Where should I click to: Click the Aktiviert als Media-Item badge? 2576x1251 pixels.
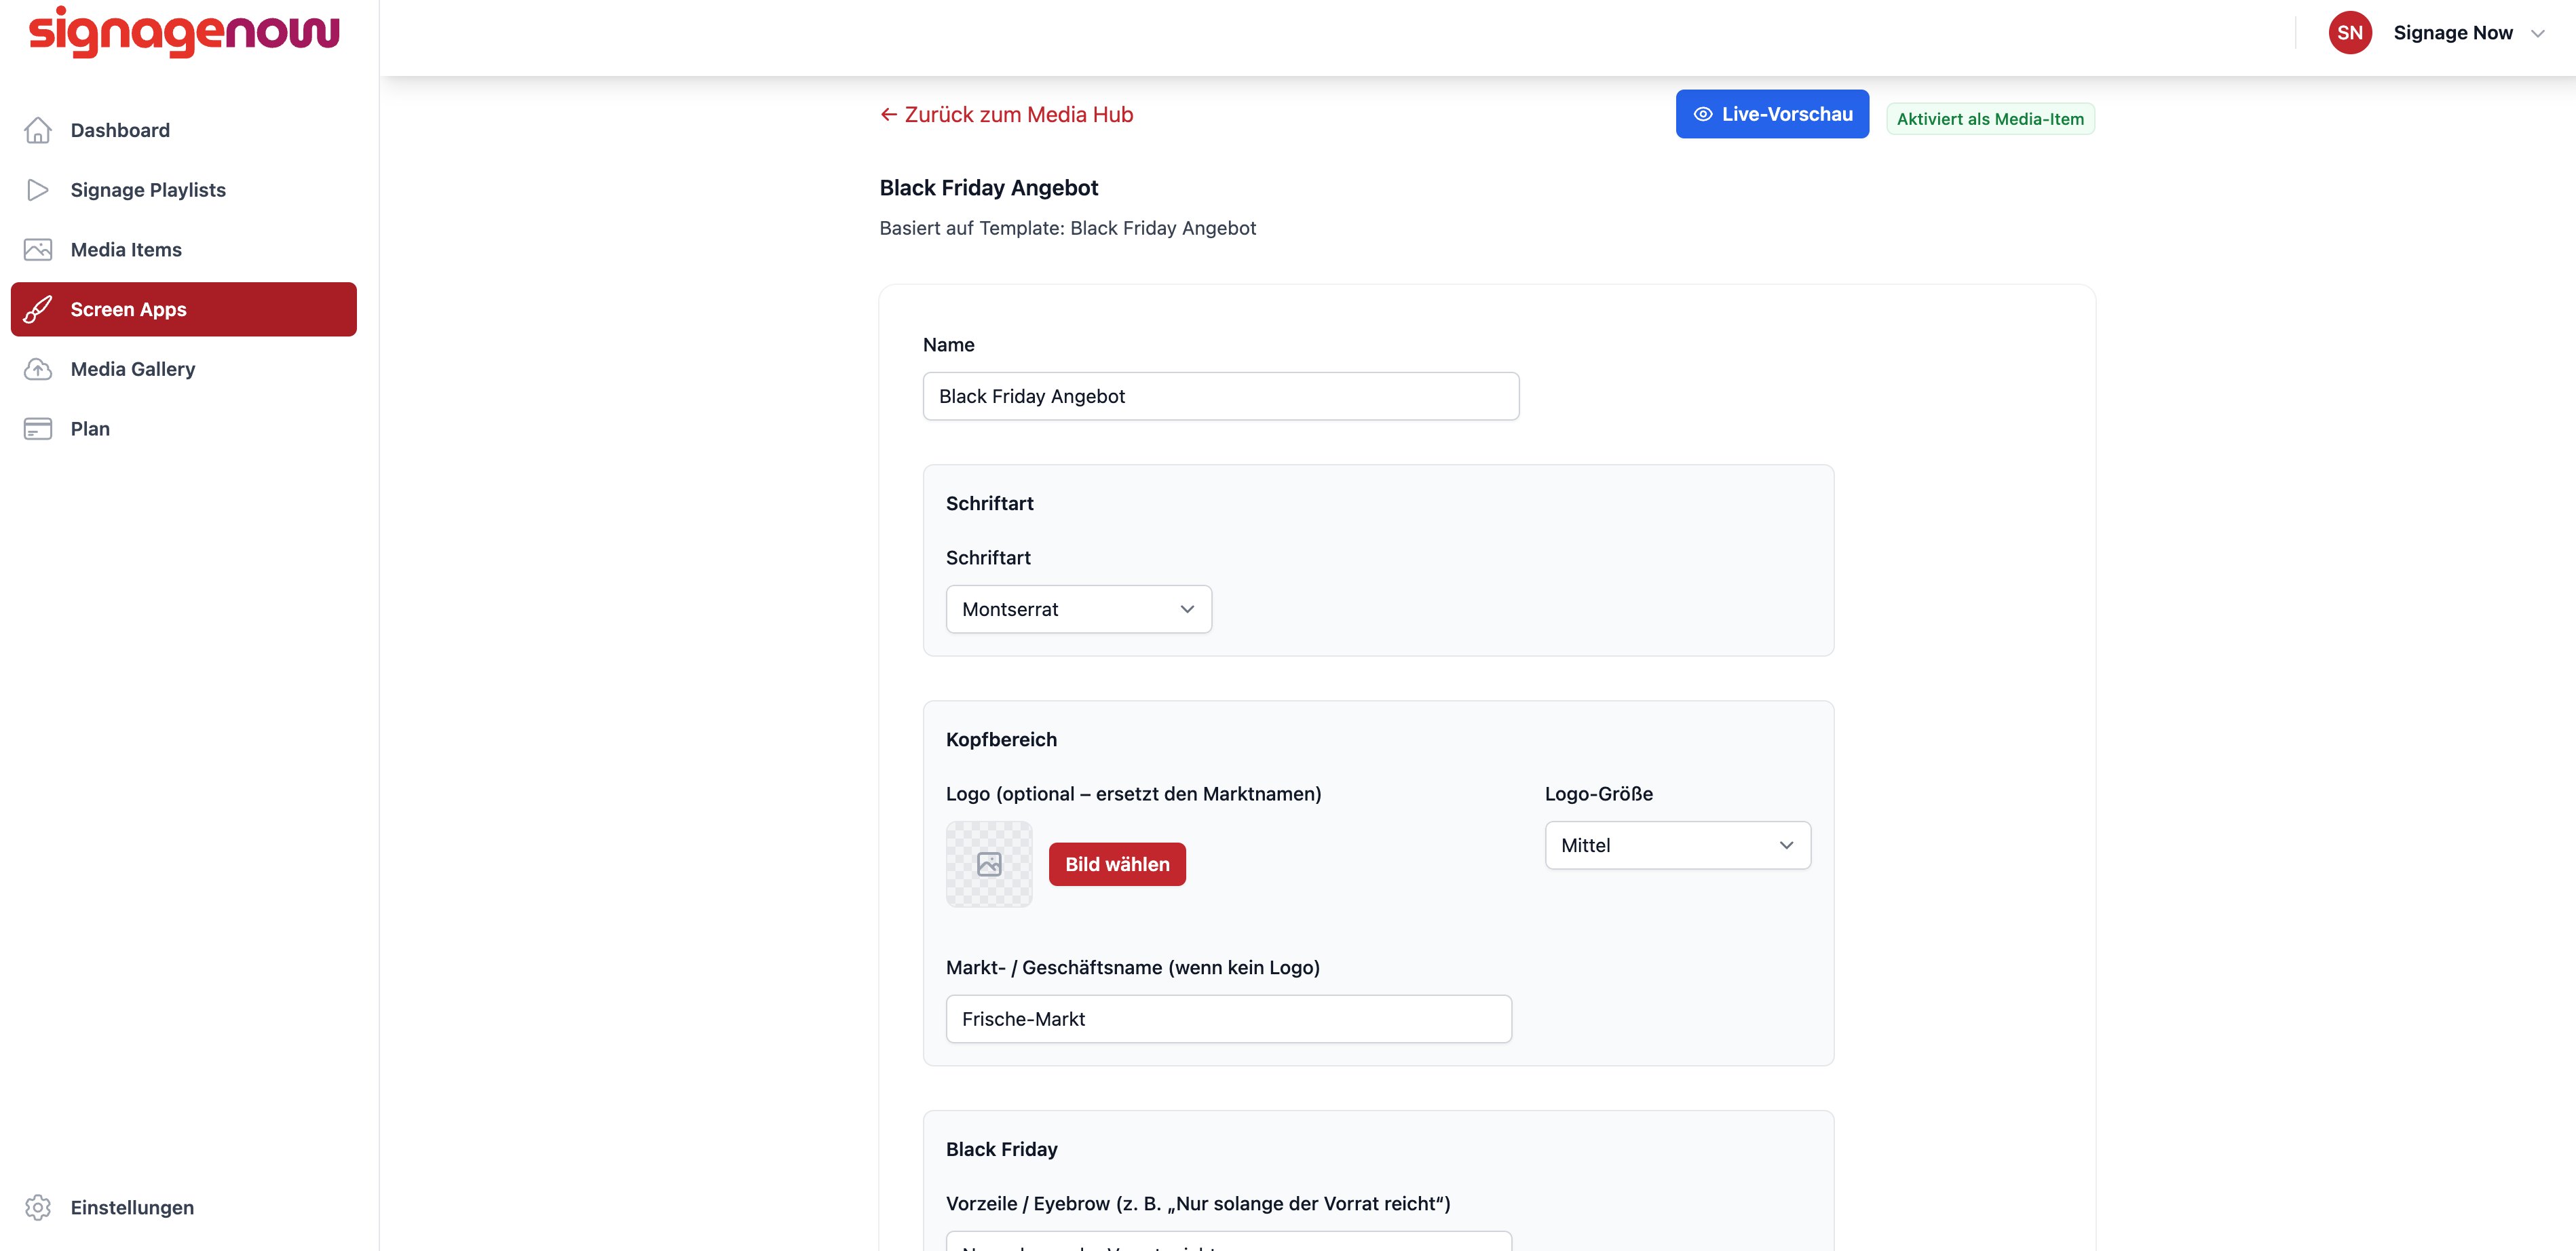1990,119
